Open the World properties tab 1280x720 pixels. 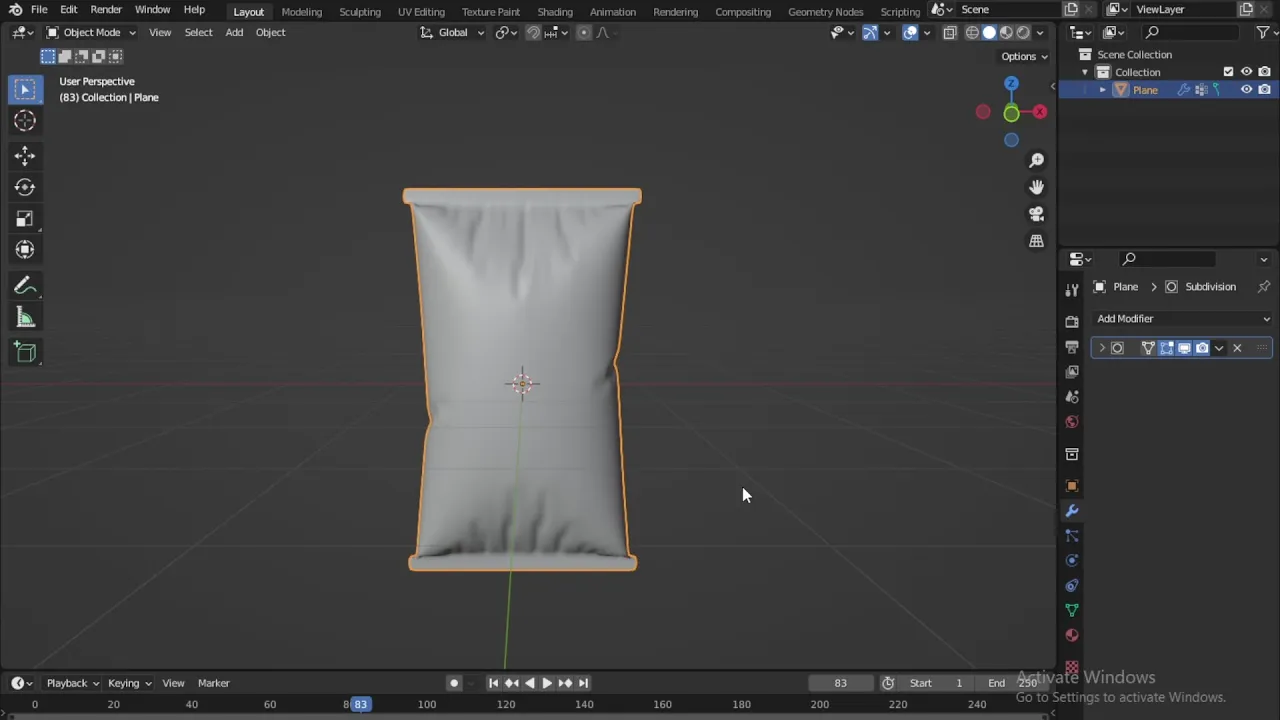(1072, 422)
